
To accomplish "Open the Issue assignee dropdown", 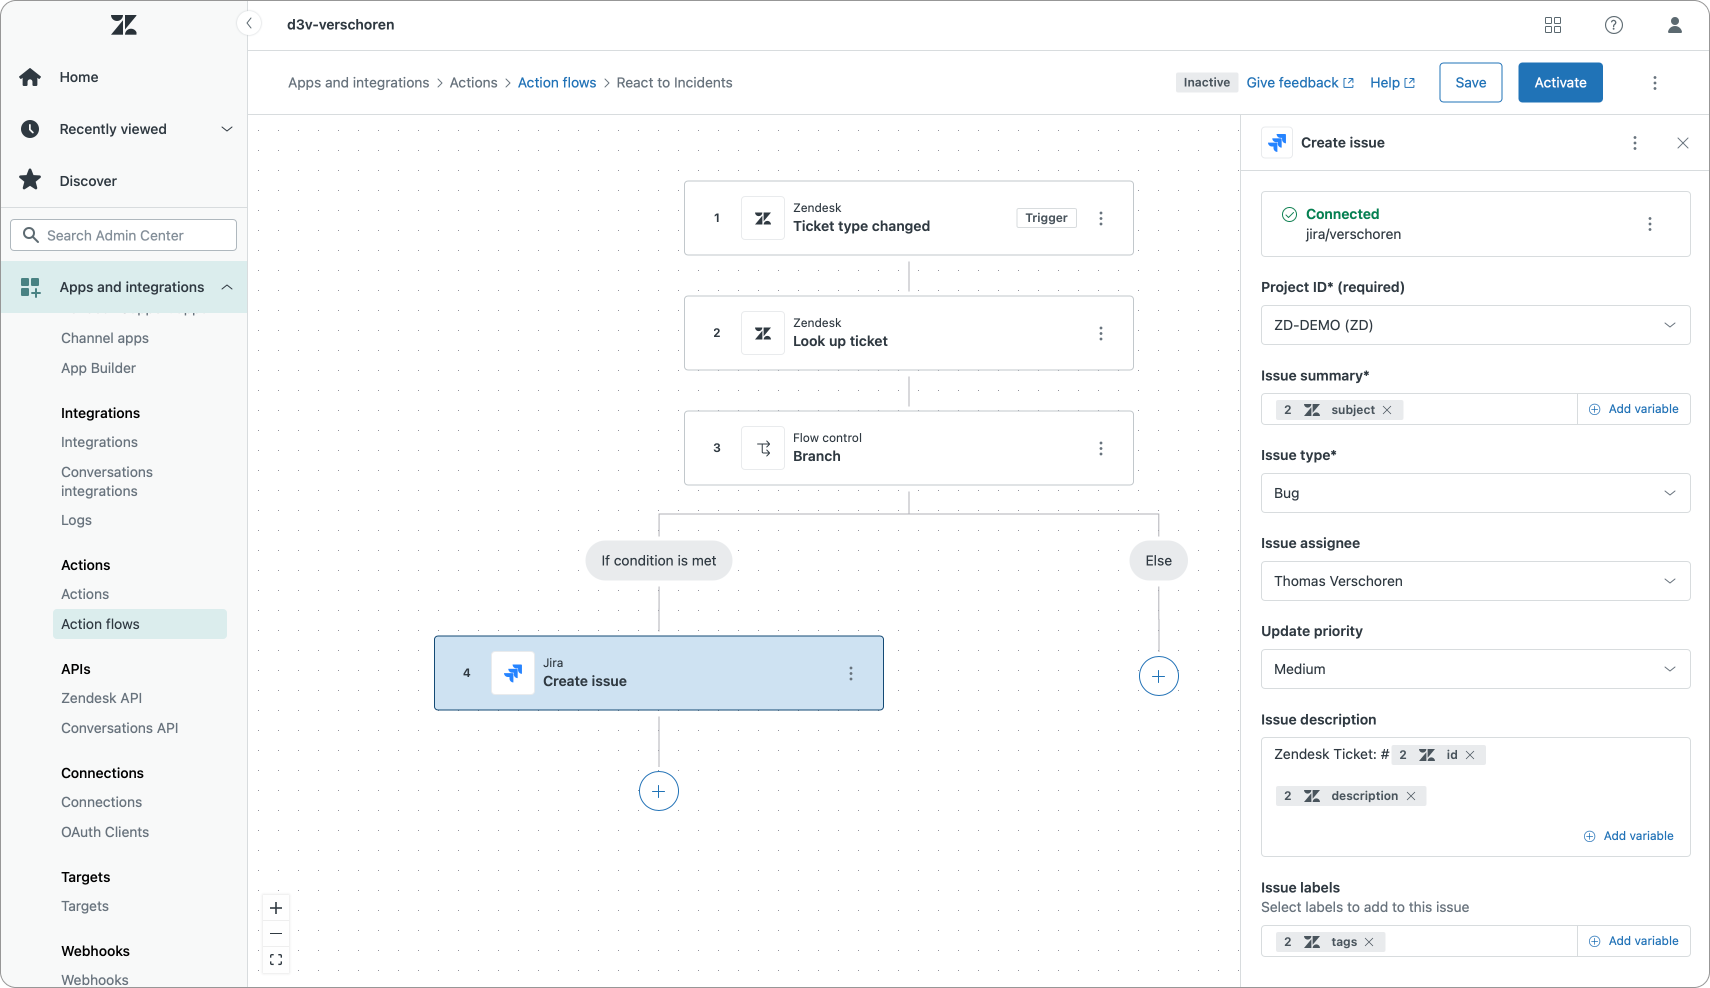I will point(1476,581).
